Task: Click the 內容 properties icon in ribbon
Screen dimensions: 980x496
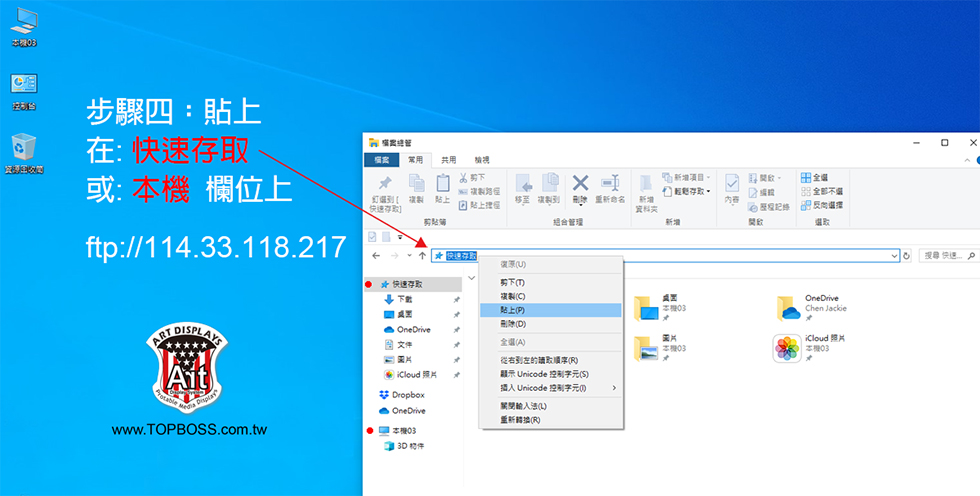Action: pos(732,184)
